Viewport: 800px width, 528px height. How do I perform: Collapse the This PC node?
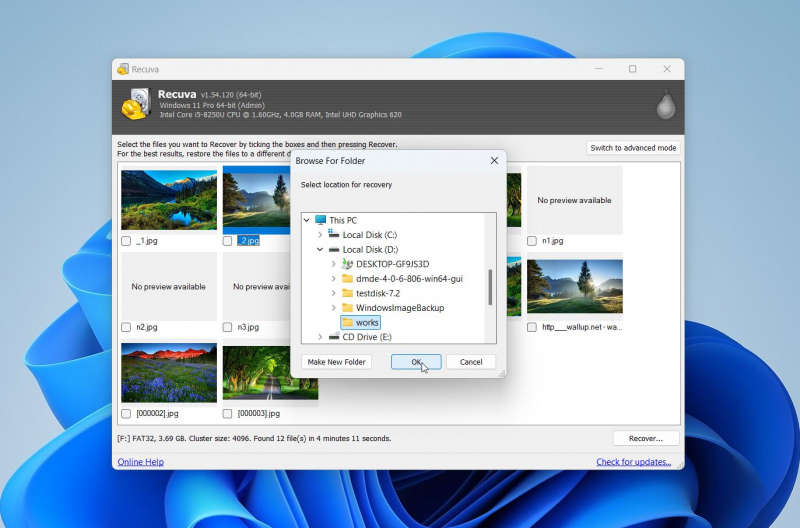click(x=307, y=220)
